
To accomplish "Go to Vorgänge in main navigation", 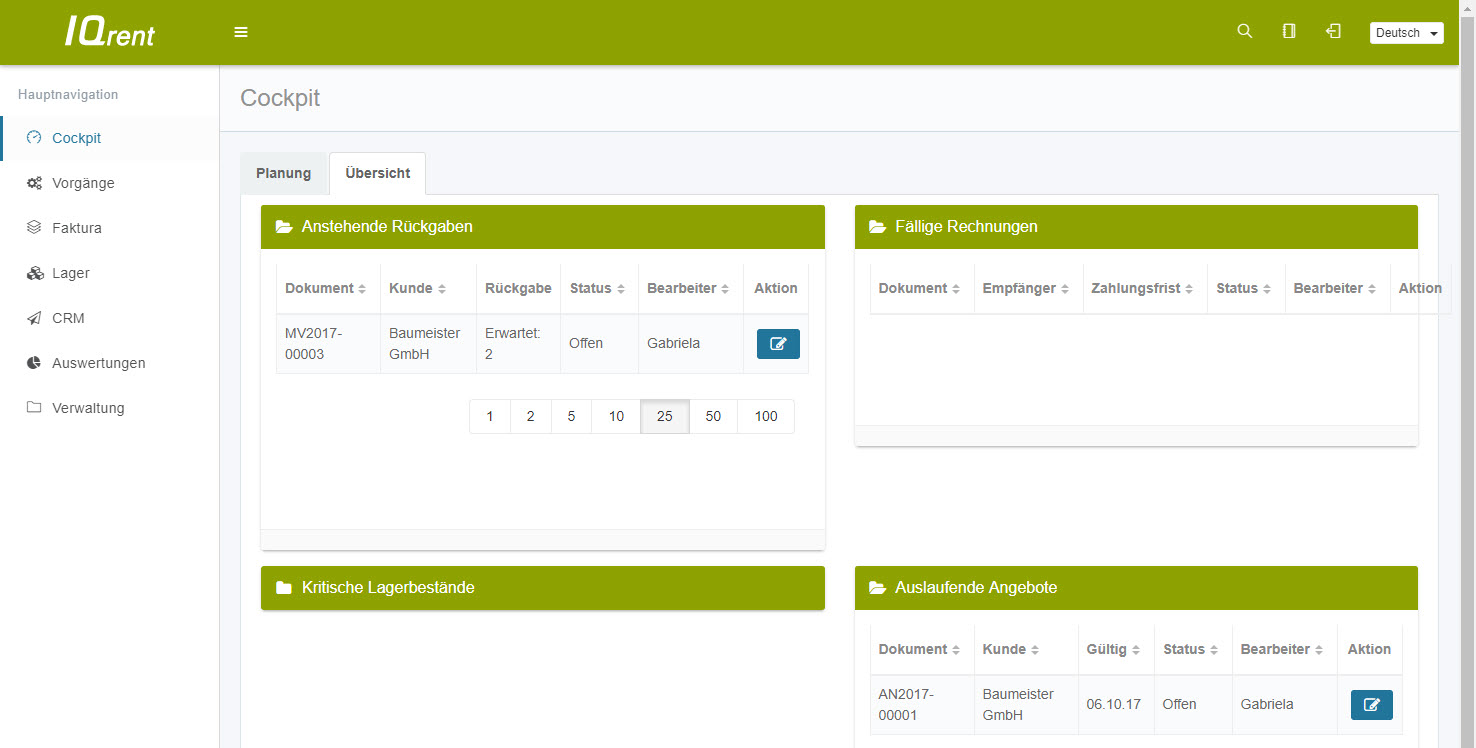I will tap(83, 183).
